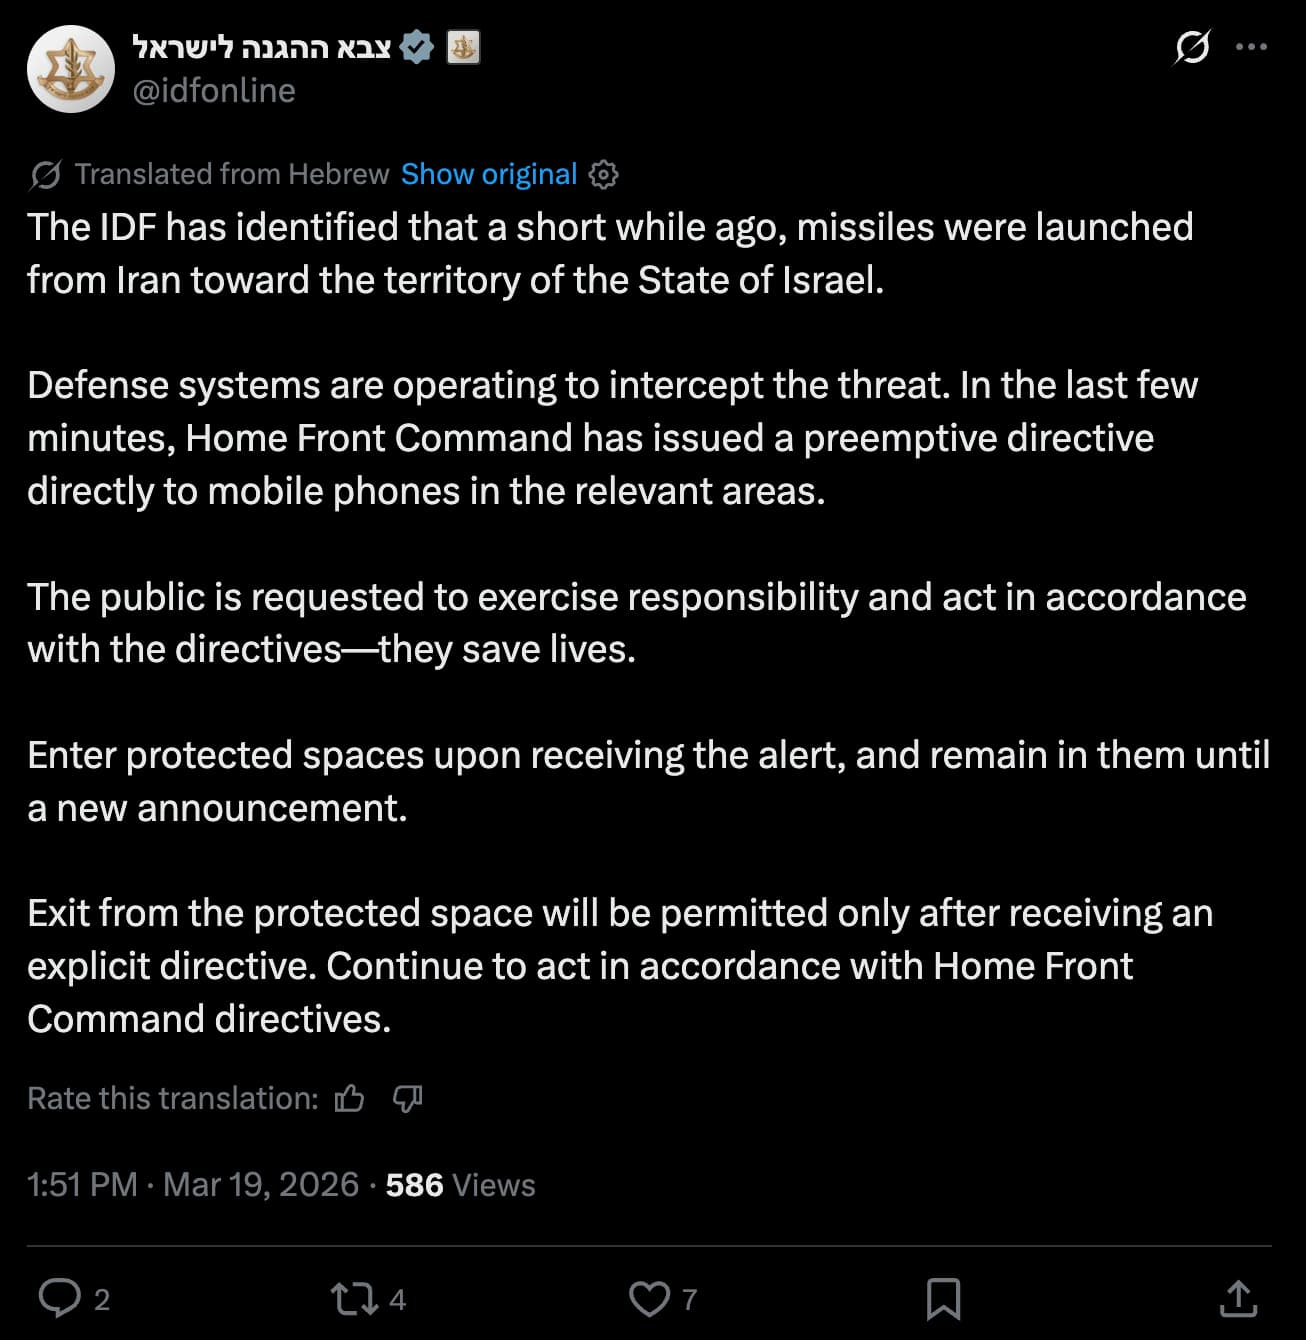Open the @idfonline handle link
The height and width of the screenshot is (1340, 1306).
click(x=214, y=91)
